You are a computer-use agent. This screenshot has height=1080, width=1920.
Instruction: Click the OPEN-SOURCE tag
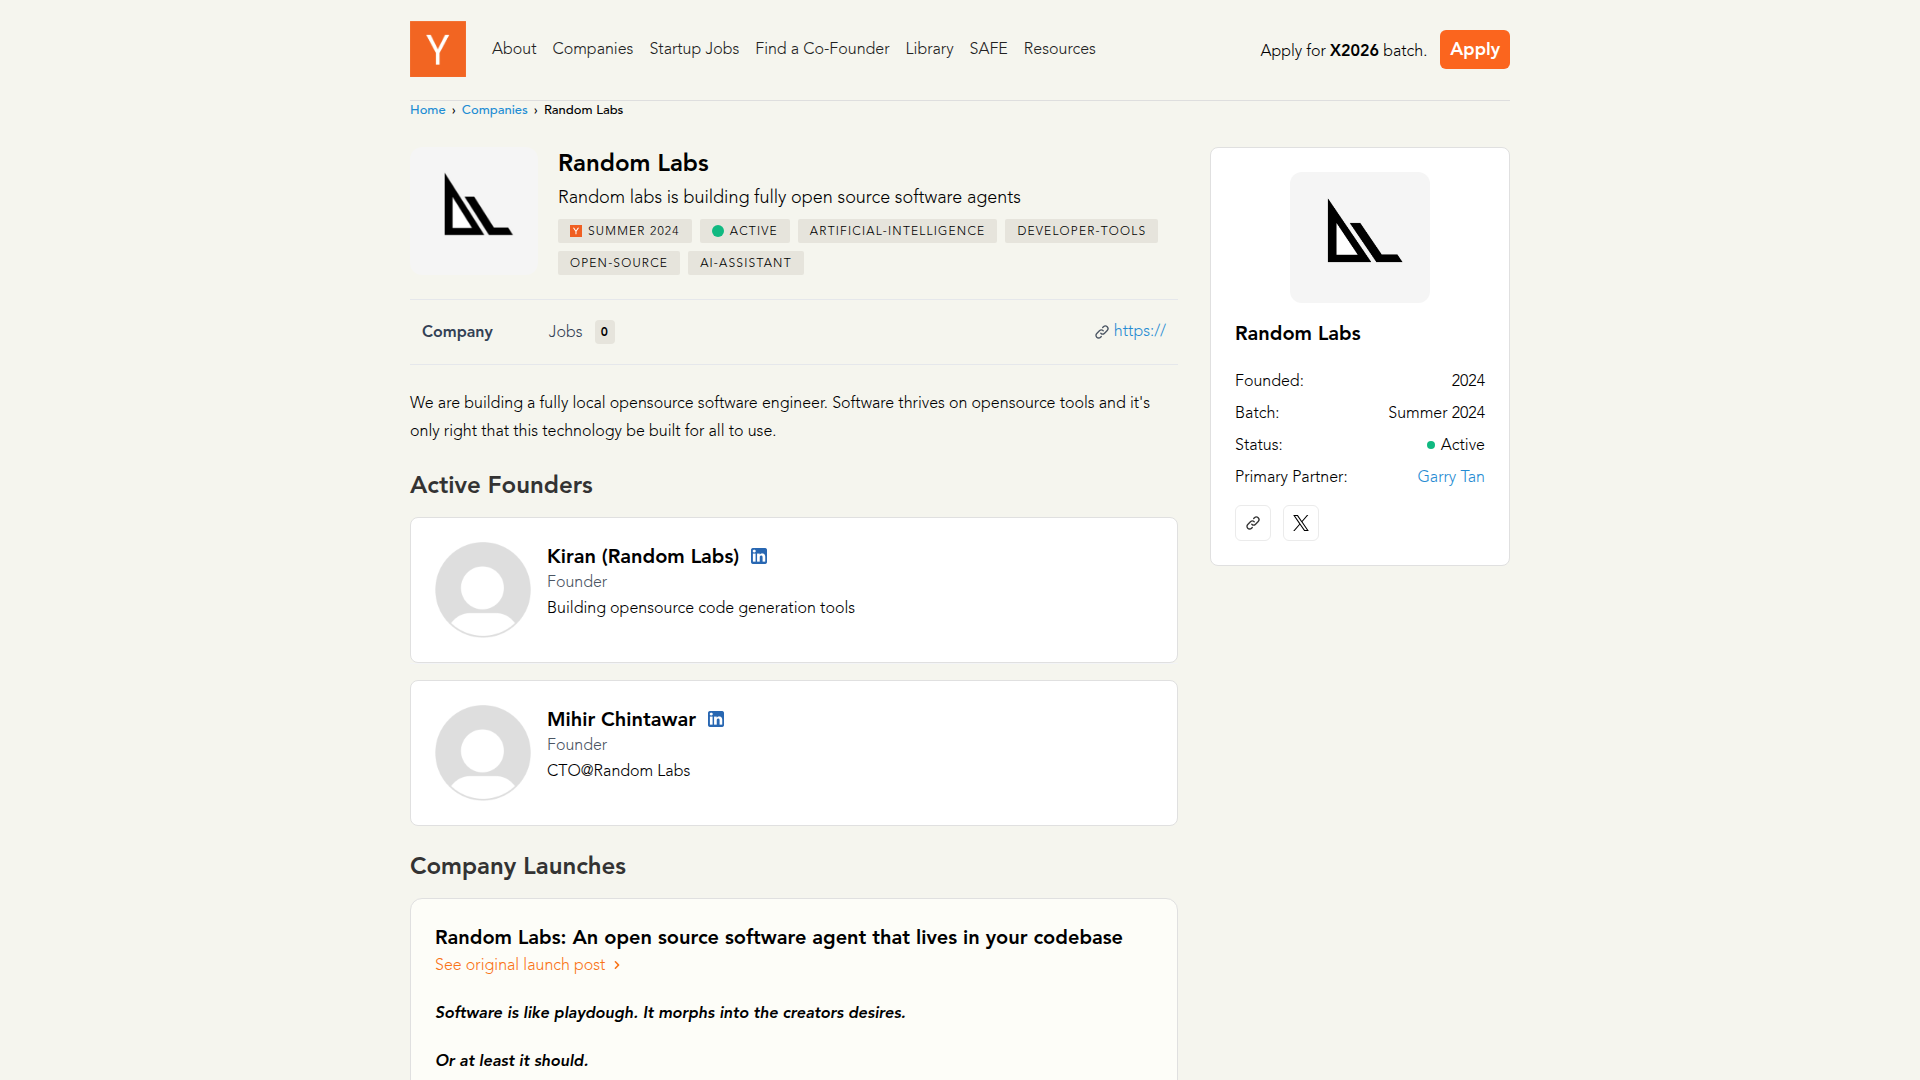click(x=618, y=263)
